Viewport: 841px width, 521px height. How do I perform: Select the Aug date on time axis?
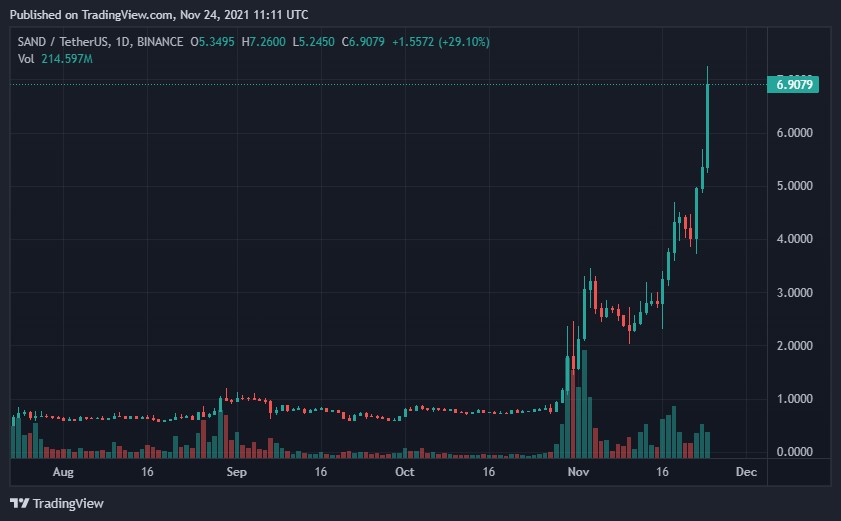click(x=63, y=471)
